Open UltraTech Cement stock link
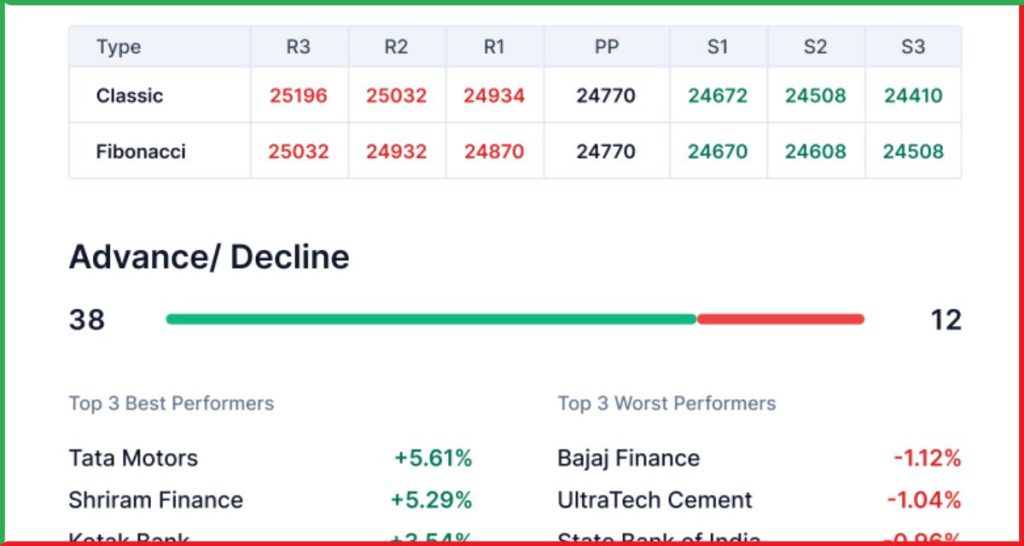 [654, 500]
